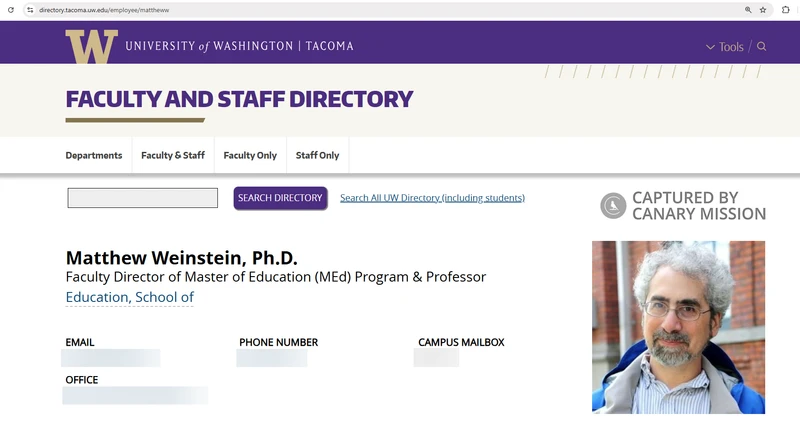800x428 pixels.
Task: Select the Faculty & Staff tab
Action: (173, 155)
